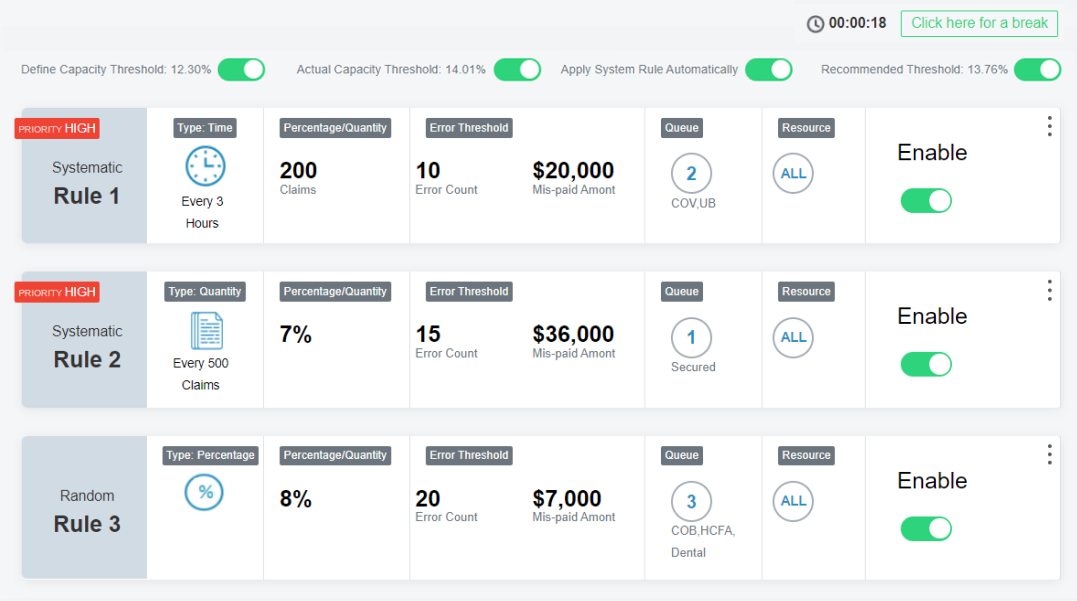Click the document icon in Rule 2
Screen dimensions: 1077x601
[207, 331]
